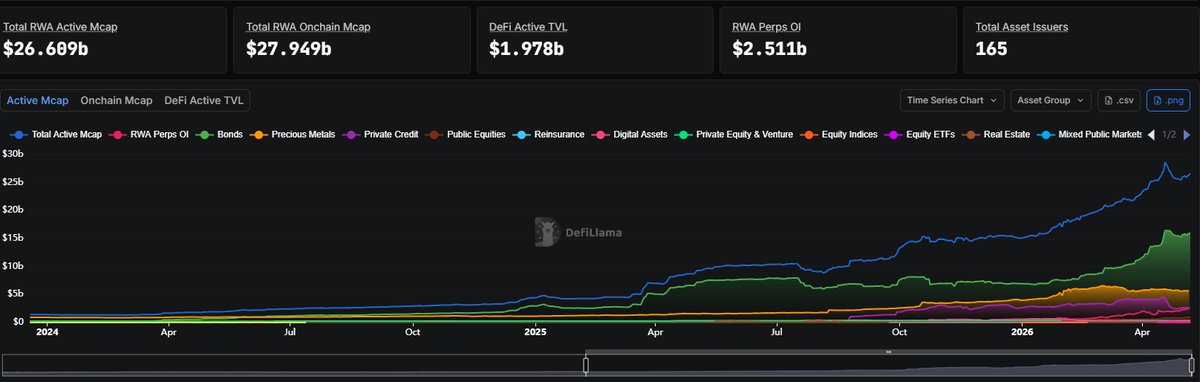Switch to the Active Mcap tab

coord(38,100)
